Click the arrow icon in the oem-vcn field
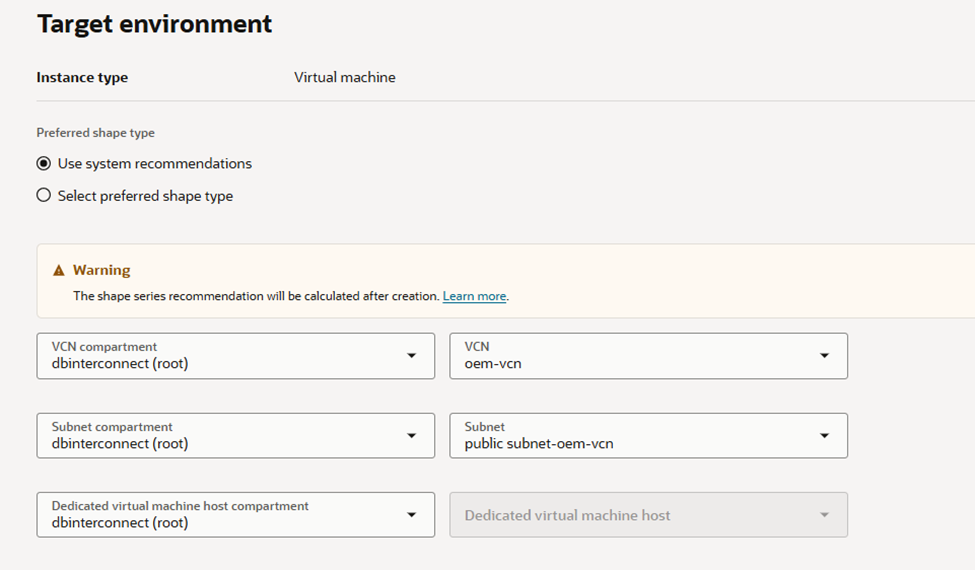This screenshot has height=570, width=975. (824, 356)
